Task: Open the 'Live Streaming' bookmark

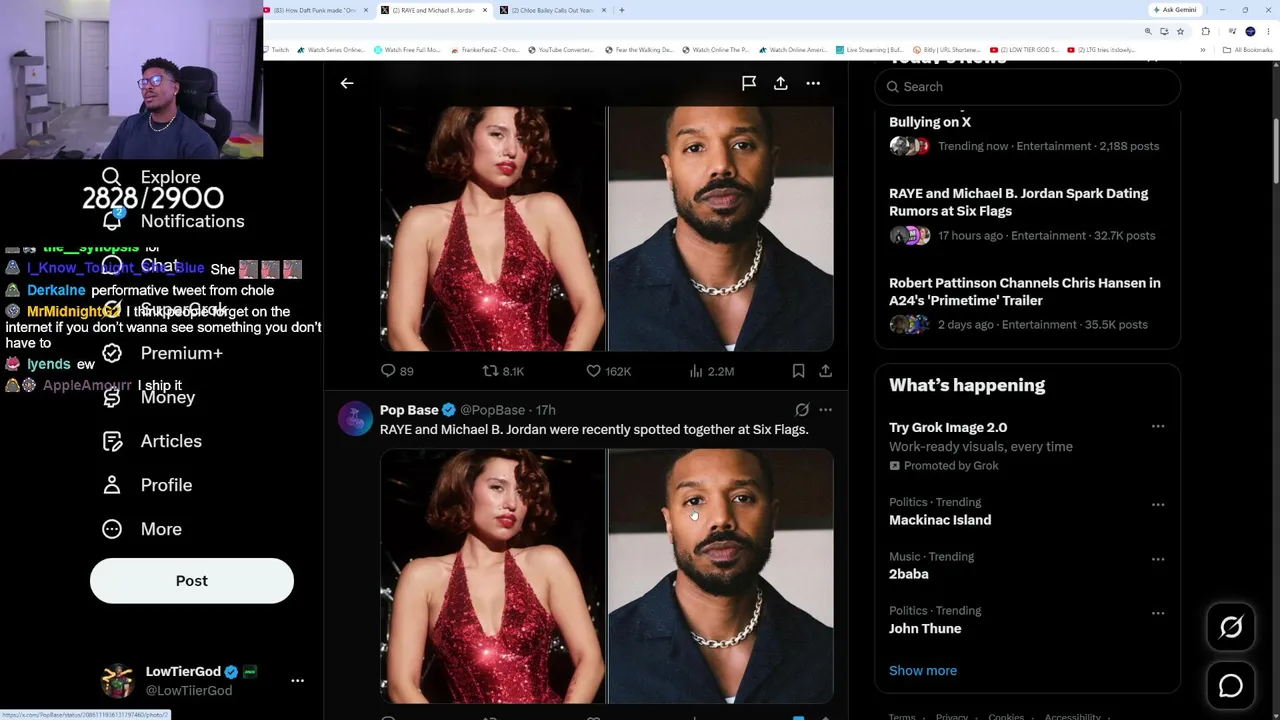Action: pos(869,50)
